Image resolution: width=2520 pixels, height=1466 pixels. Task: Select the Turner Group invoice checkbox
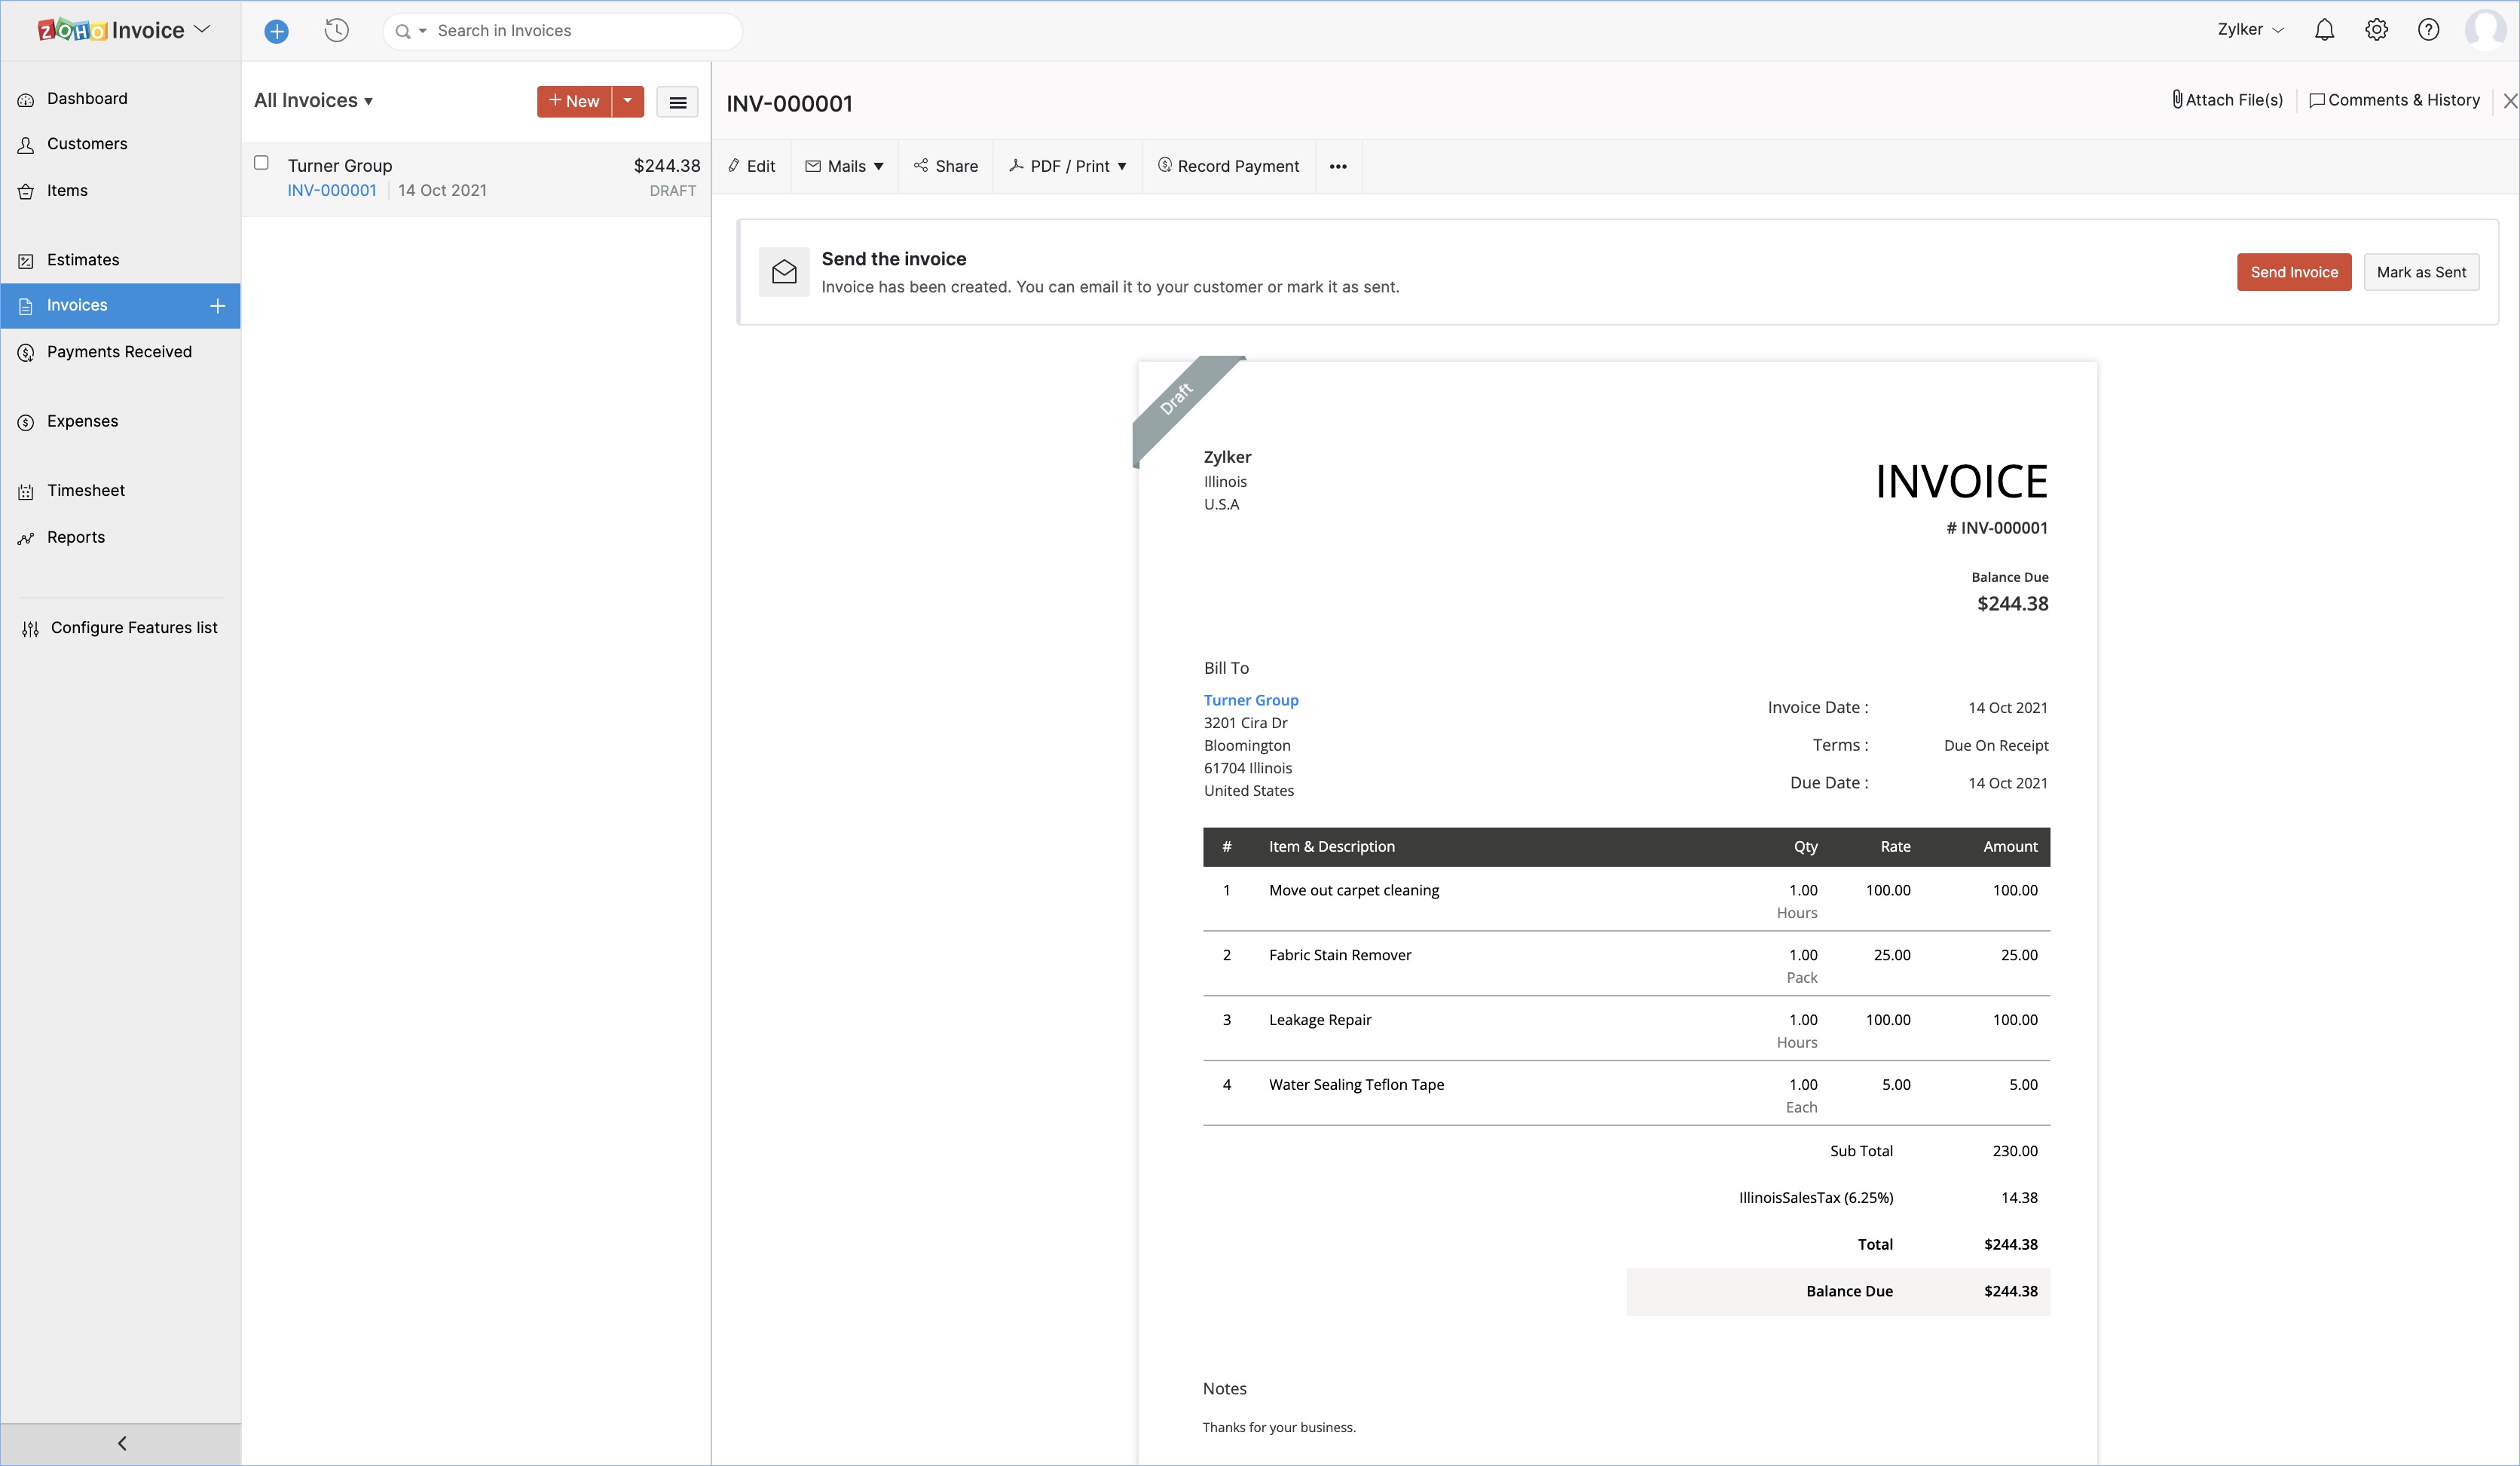click(261, 163)
